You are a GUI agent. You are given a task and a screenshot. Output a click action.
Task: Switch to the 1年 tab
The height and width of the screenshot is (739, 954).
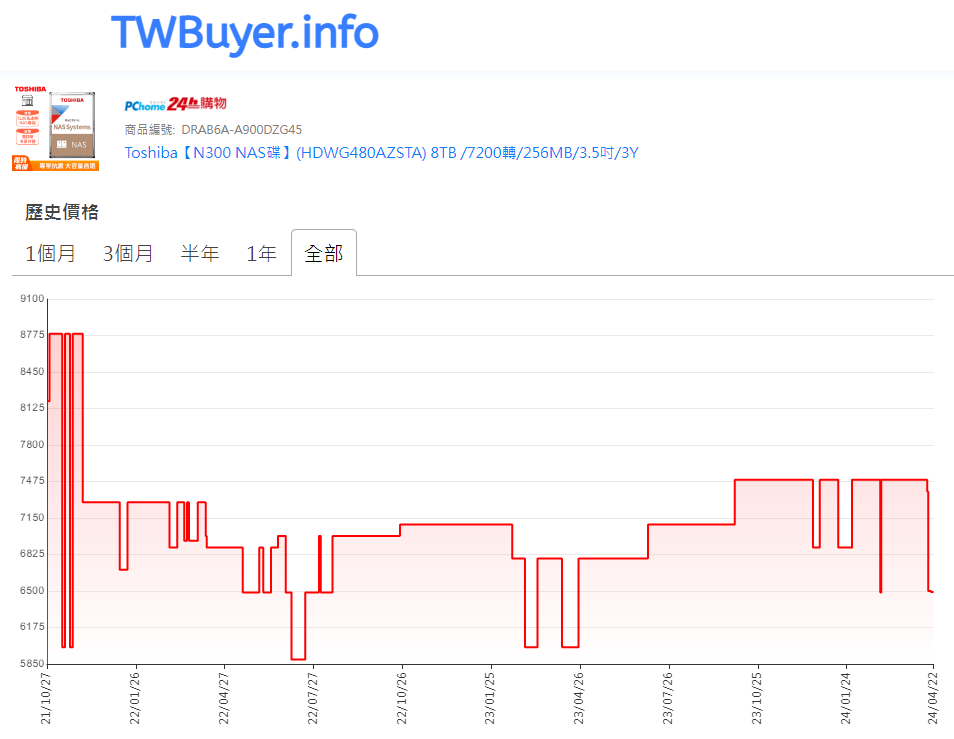point(261,253)
